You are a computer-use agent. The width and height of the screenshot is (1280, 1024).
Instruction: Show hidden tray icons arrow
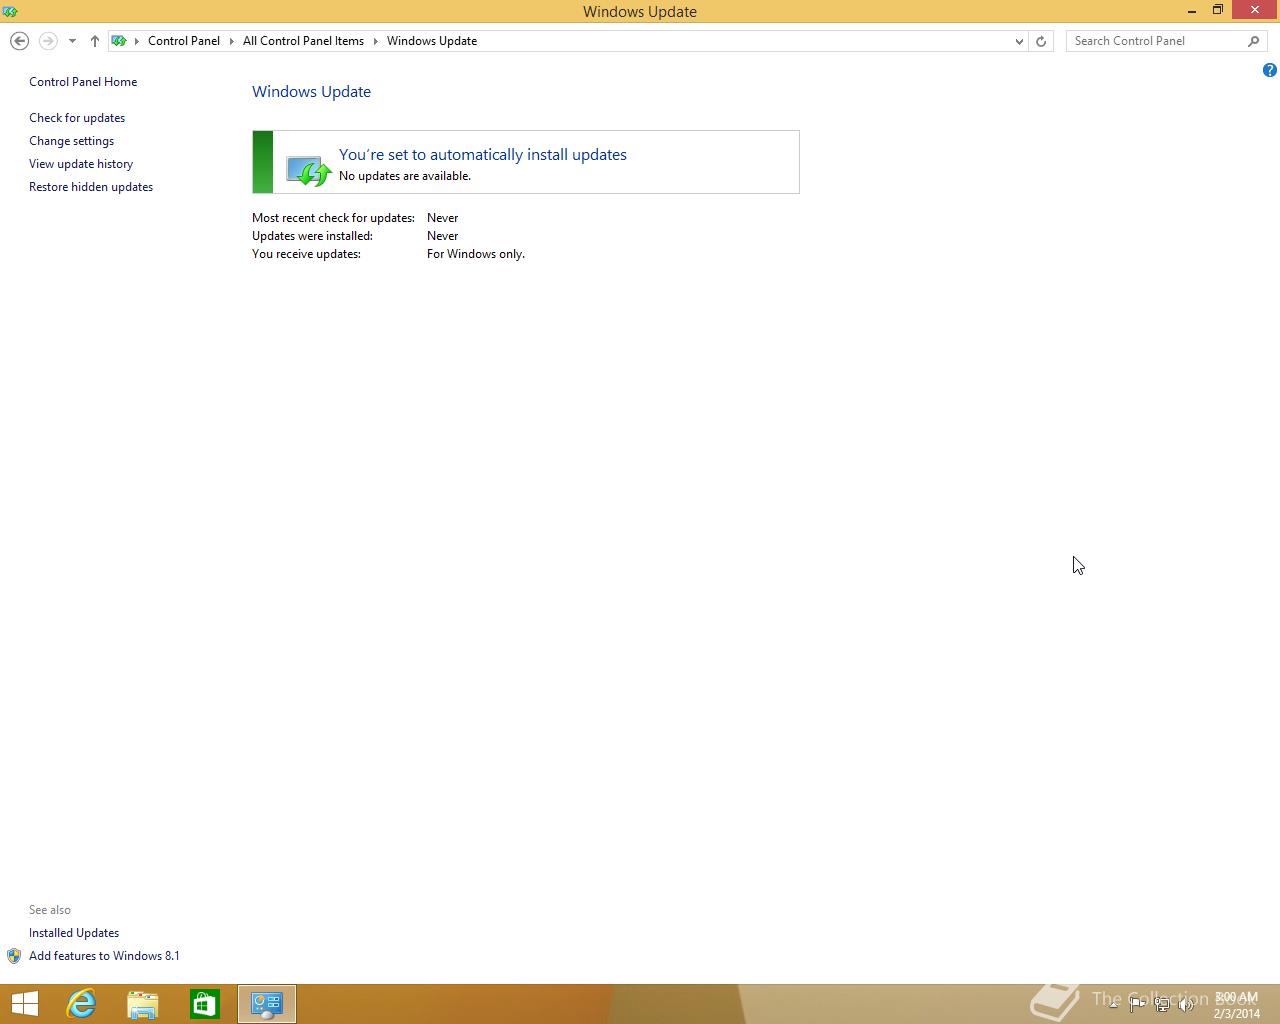coord(1113,1004)
